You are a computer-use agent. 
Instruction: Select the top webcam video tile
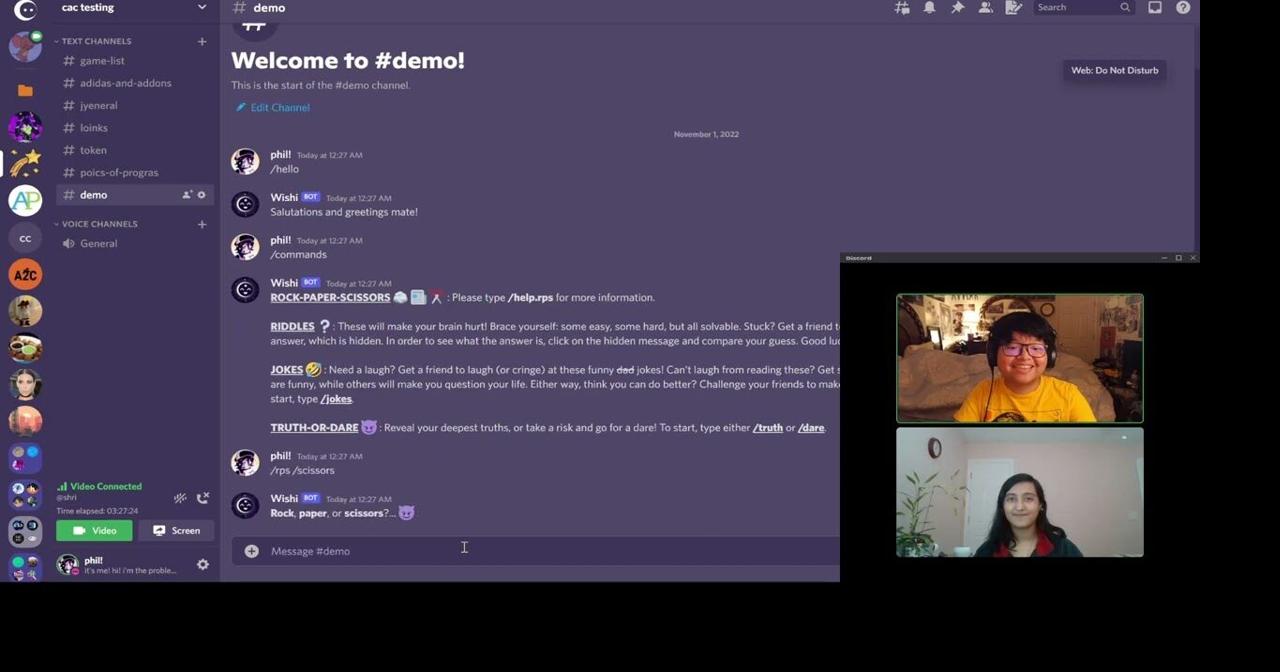[1019, 358]
